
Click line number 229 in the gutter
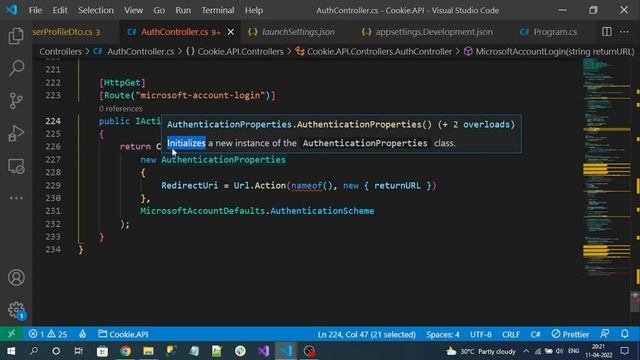coord(53,185)
